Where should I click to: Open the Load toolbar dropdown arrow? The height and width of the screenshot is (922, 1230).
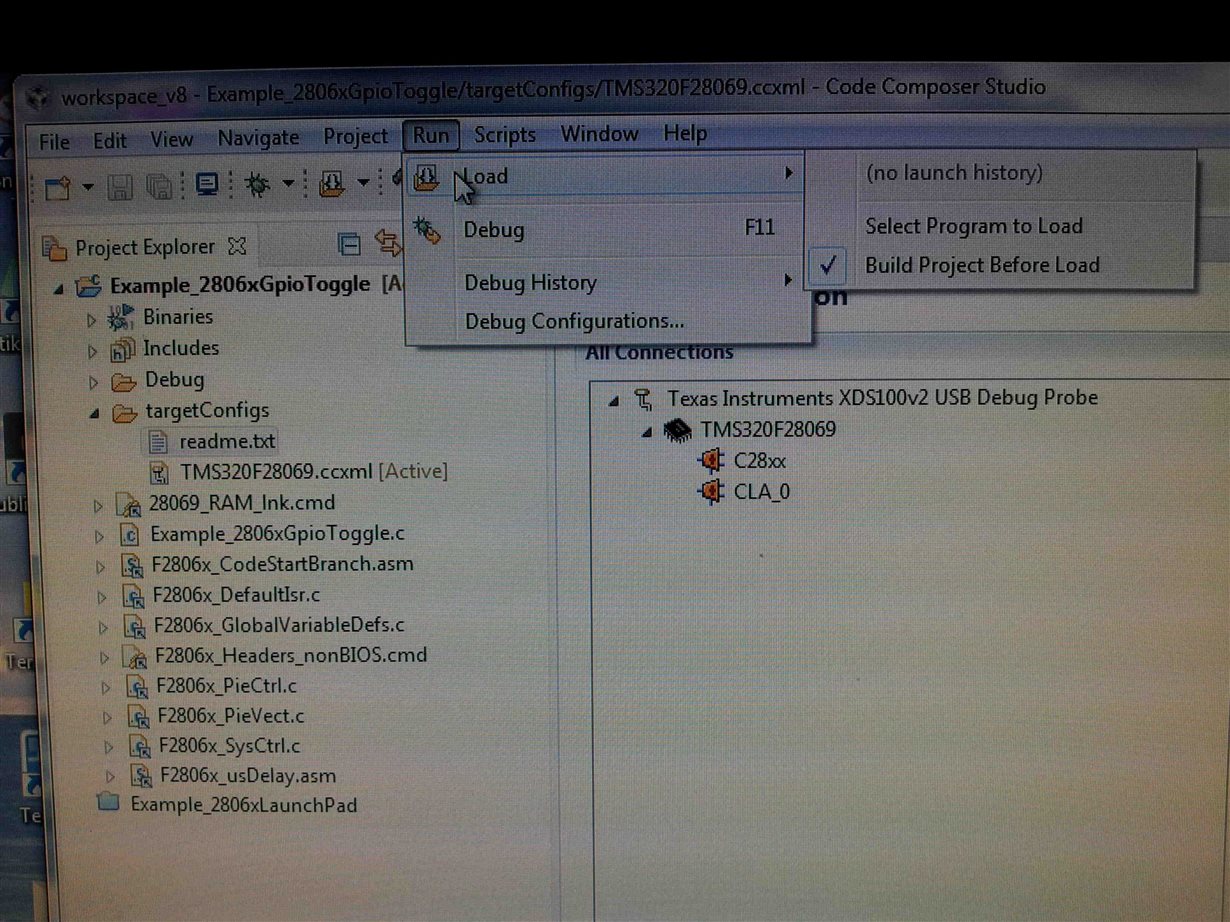click(363, 182)
